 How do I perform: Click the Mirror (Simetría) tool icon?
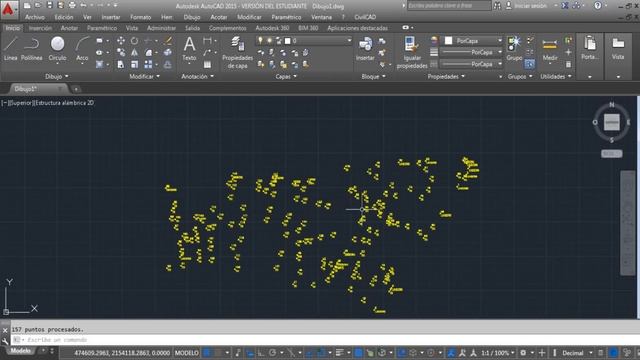(x=134, y=52)
